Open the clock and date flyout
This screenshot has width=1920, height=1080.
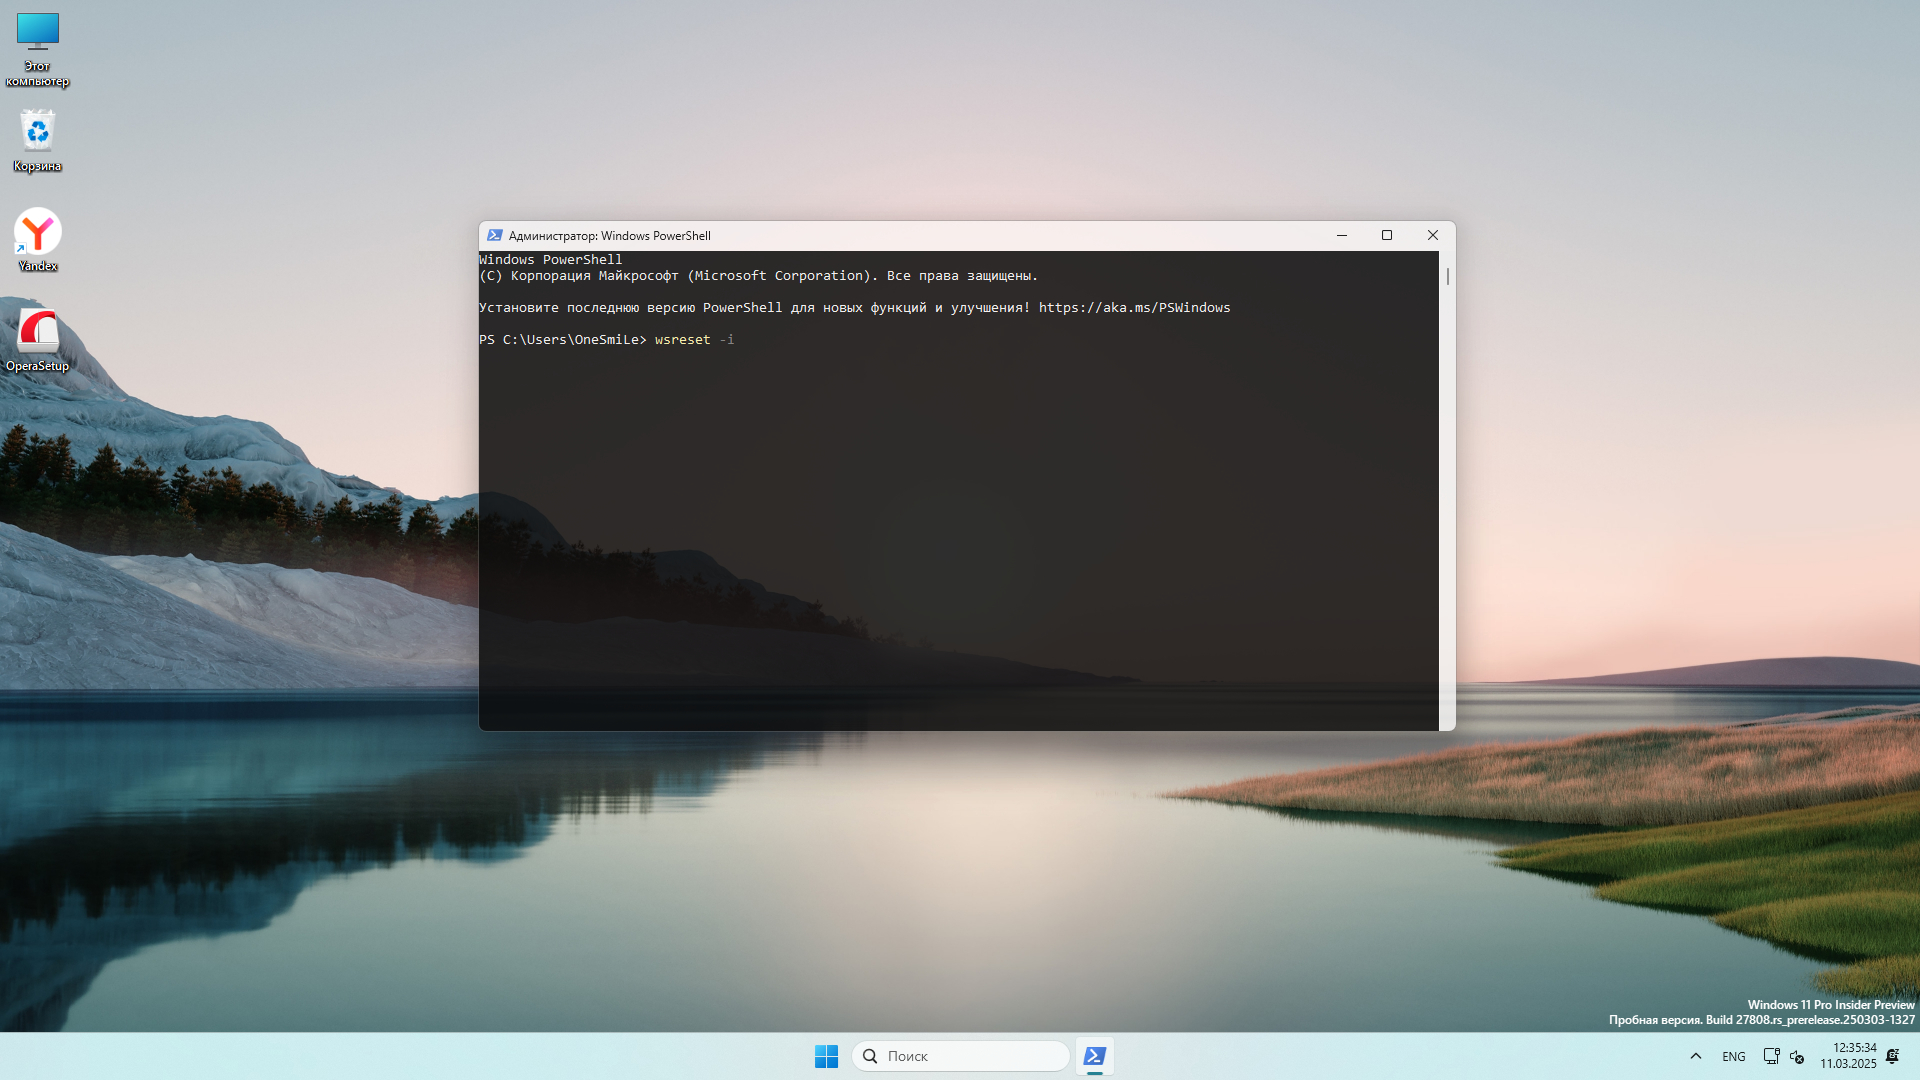(x=1848, y=1056)
